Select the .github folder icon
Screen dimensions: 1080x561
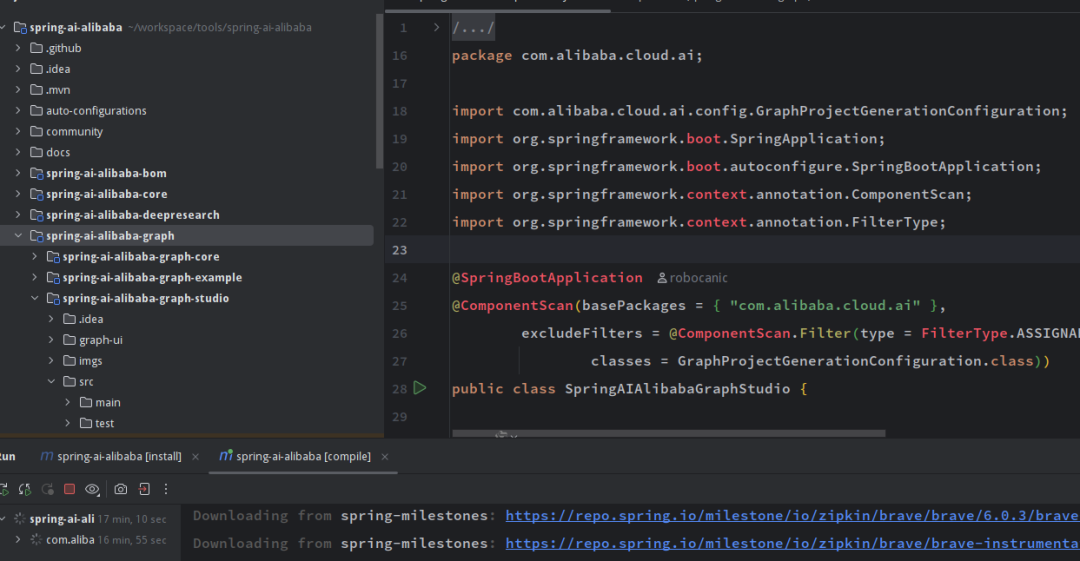click(37, 48)
